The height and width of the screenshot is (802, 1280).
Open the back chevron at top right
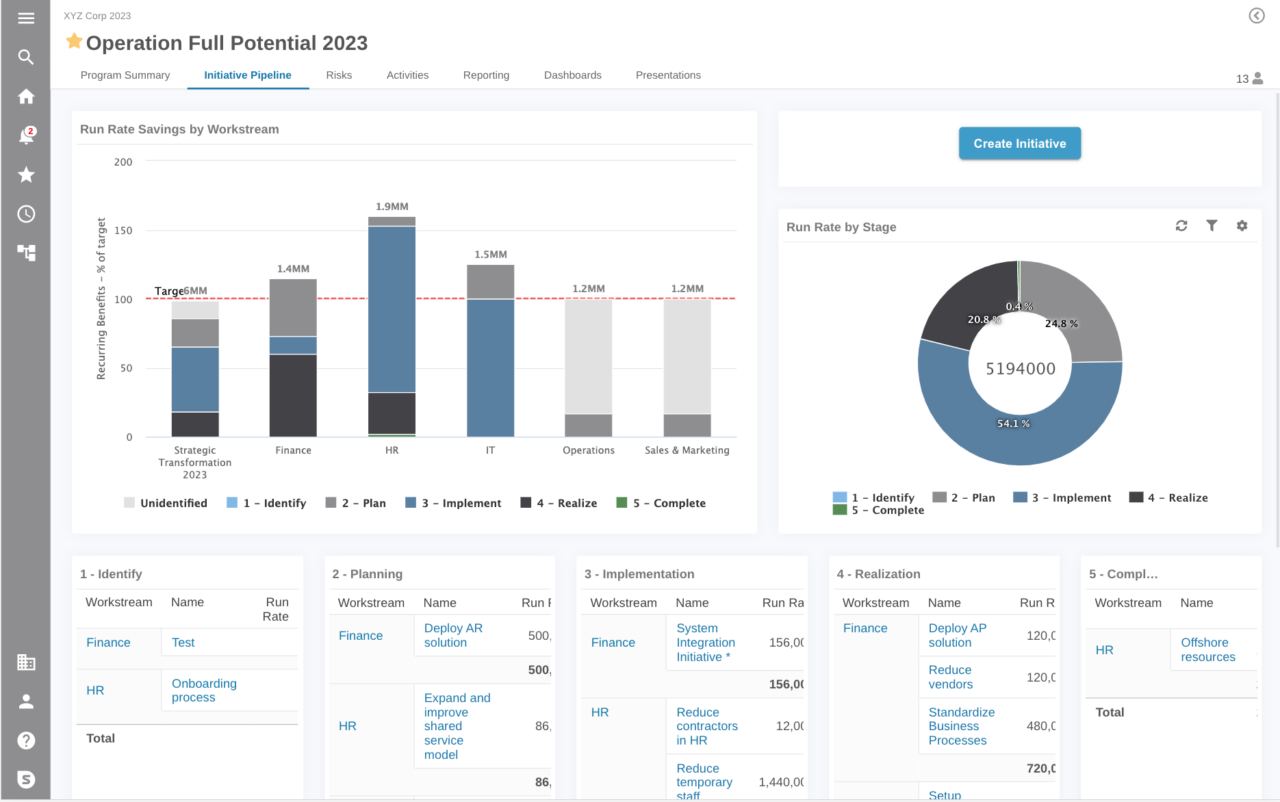(1256, 15)
